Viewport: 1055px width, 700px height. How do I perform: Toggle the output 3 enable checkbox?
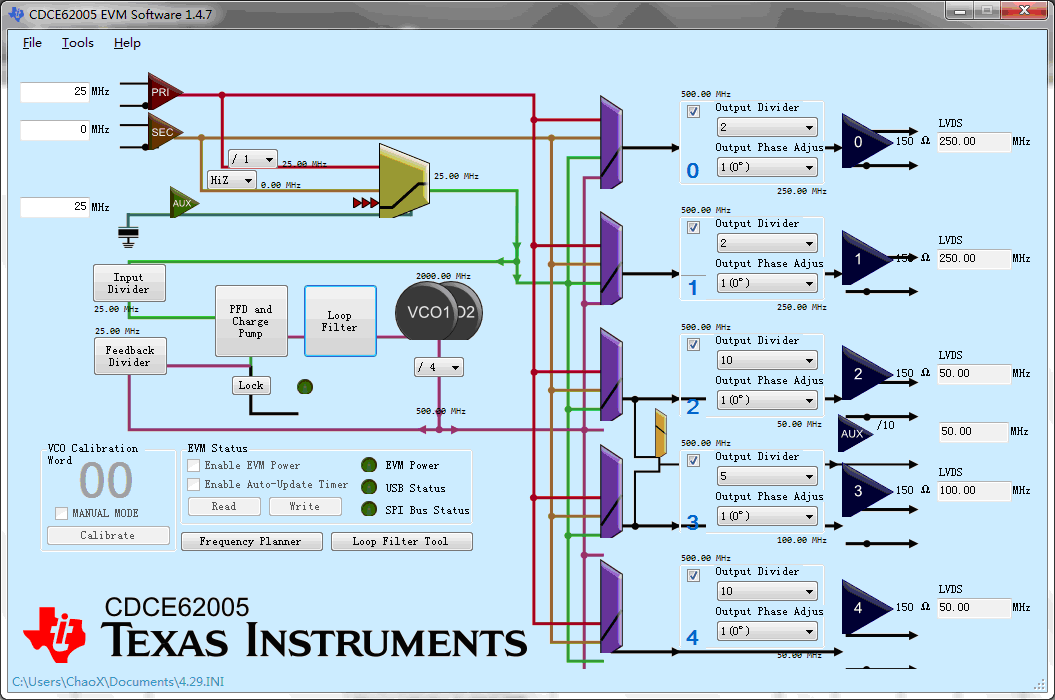click(x=693, y=460)
